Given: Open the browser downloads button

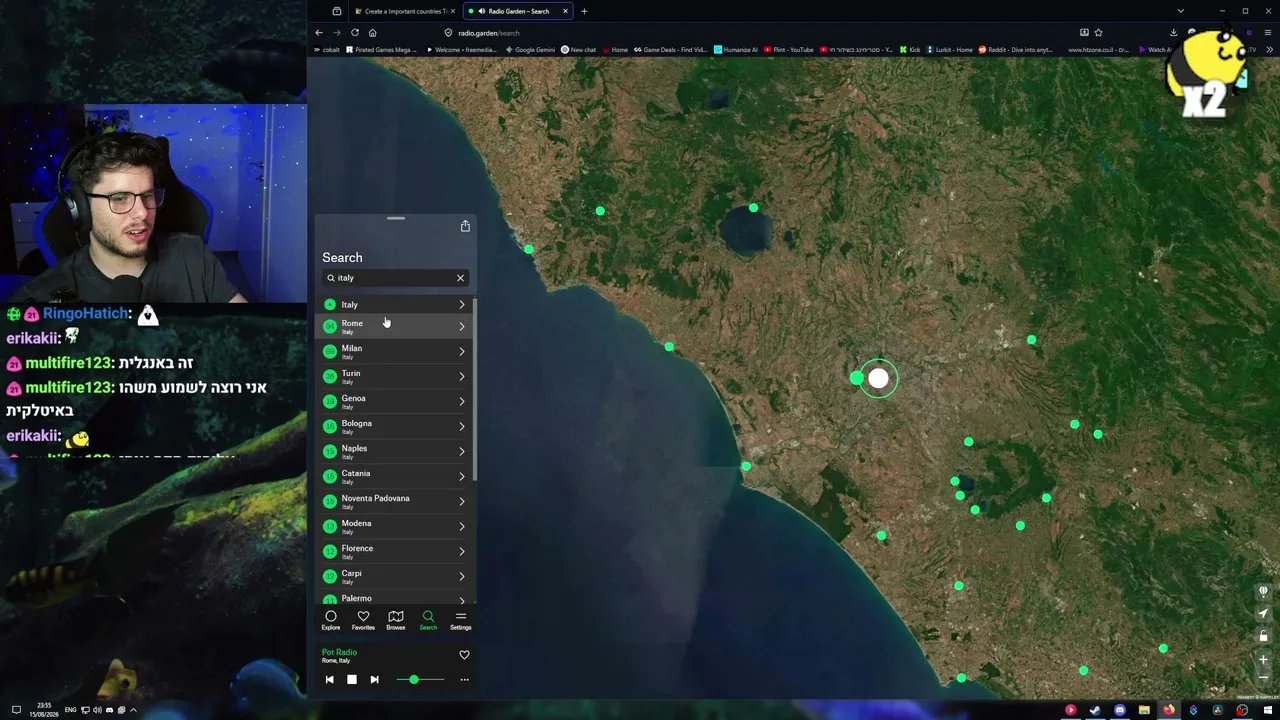Looking at the screenshot, I should [x=1174, y=33].
